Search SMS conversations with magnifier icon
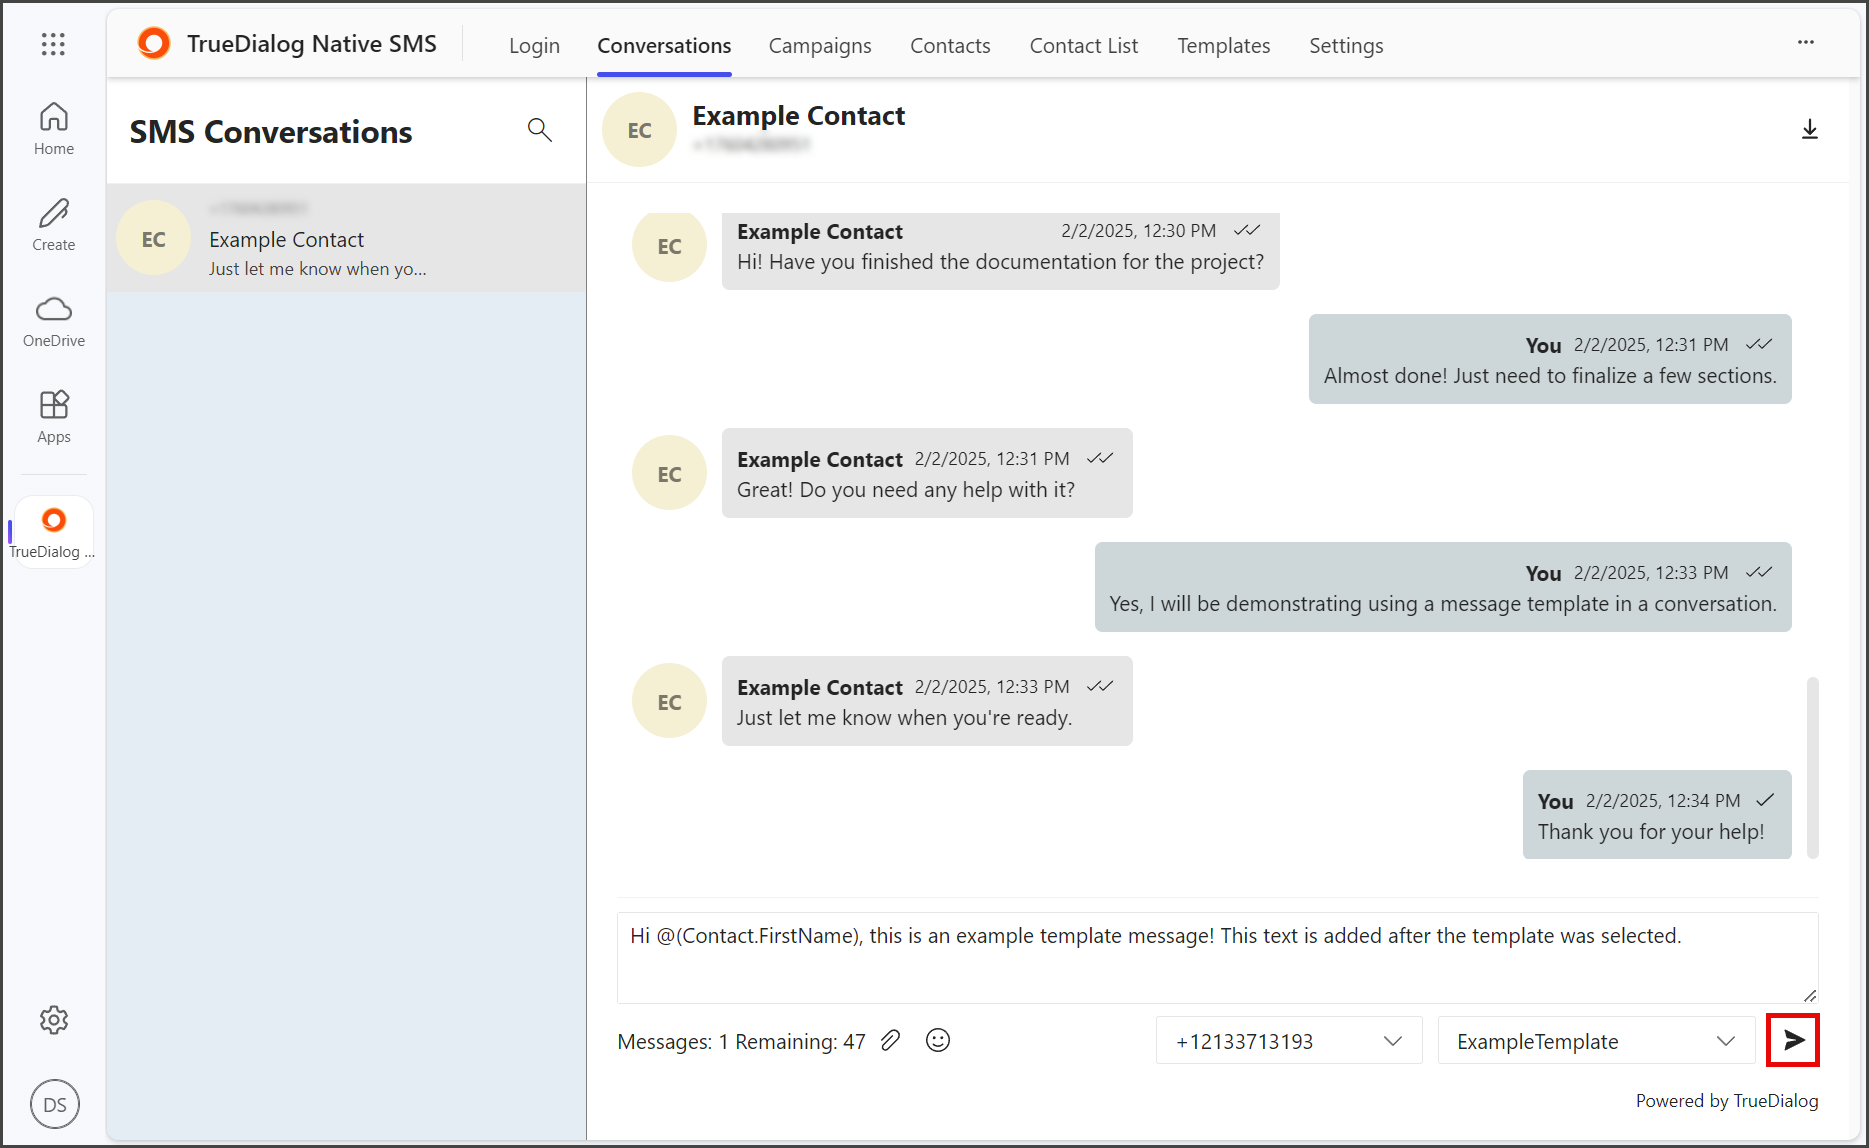Screen dimensions: 1869x1148 point(539,130)
